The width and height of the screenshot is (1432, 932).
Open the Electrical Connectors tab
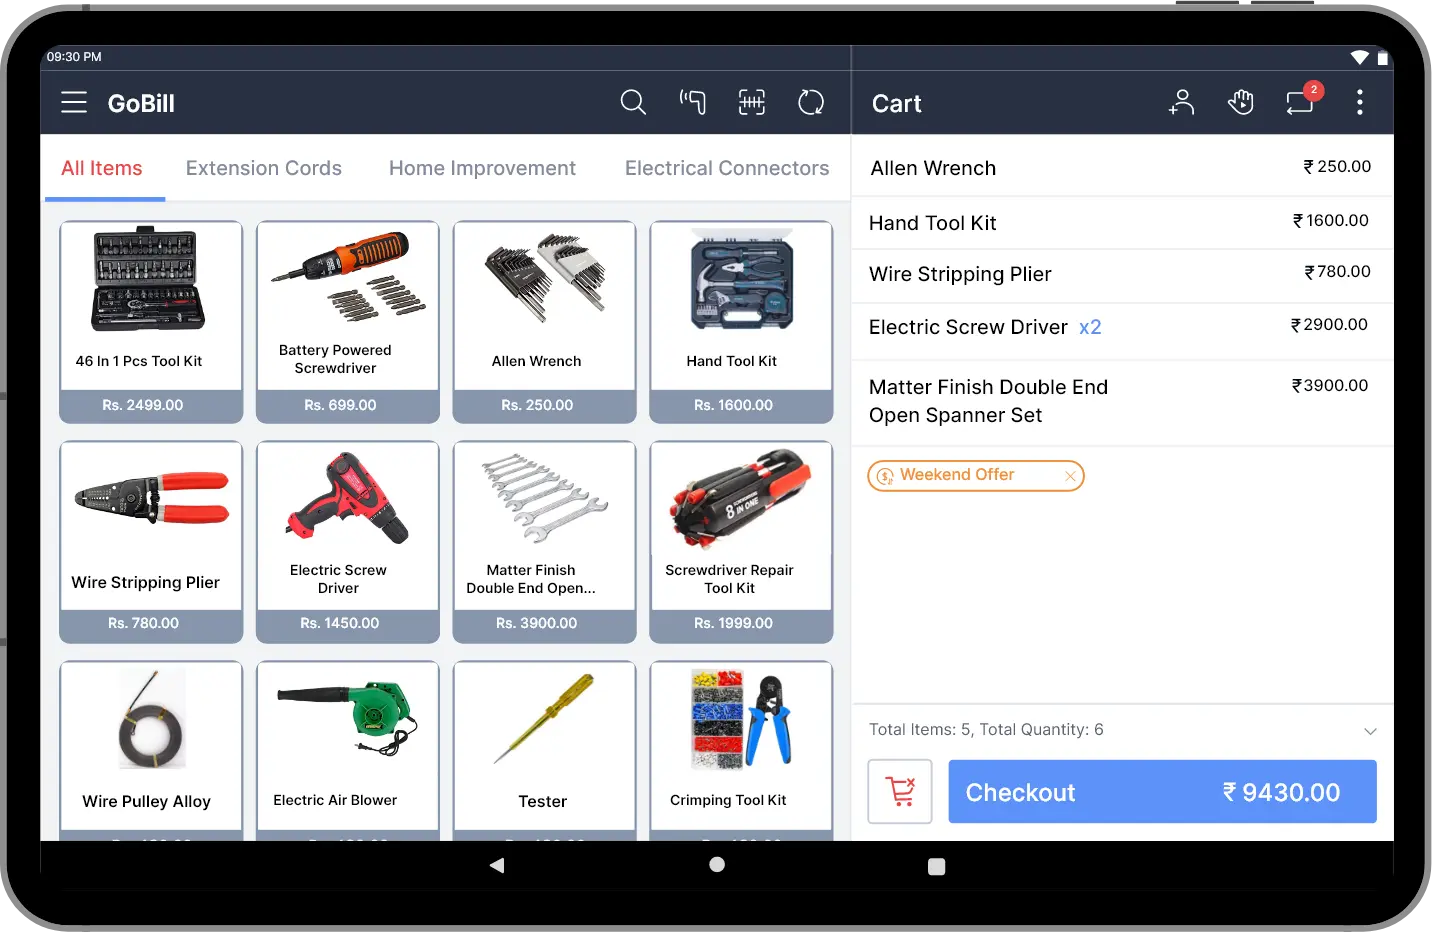(727, 168)
